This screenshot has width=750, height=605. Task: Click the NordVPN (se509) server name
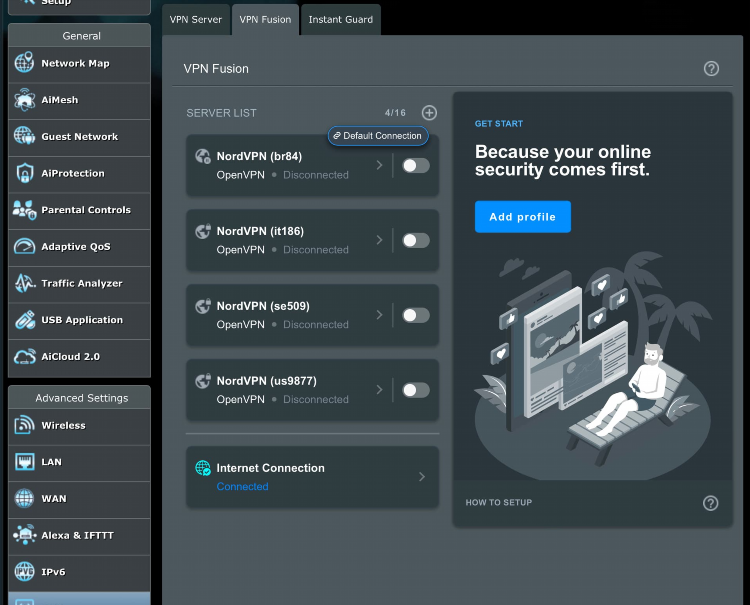[263, 306]
